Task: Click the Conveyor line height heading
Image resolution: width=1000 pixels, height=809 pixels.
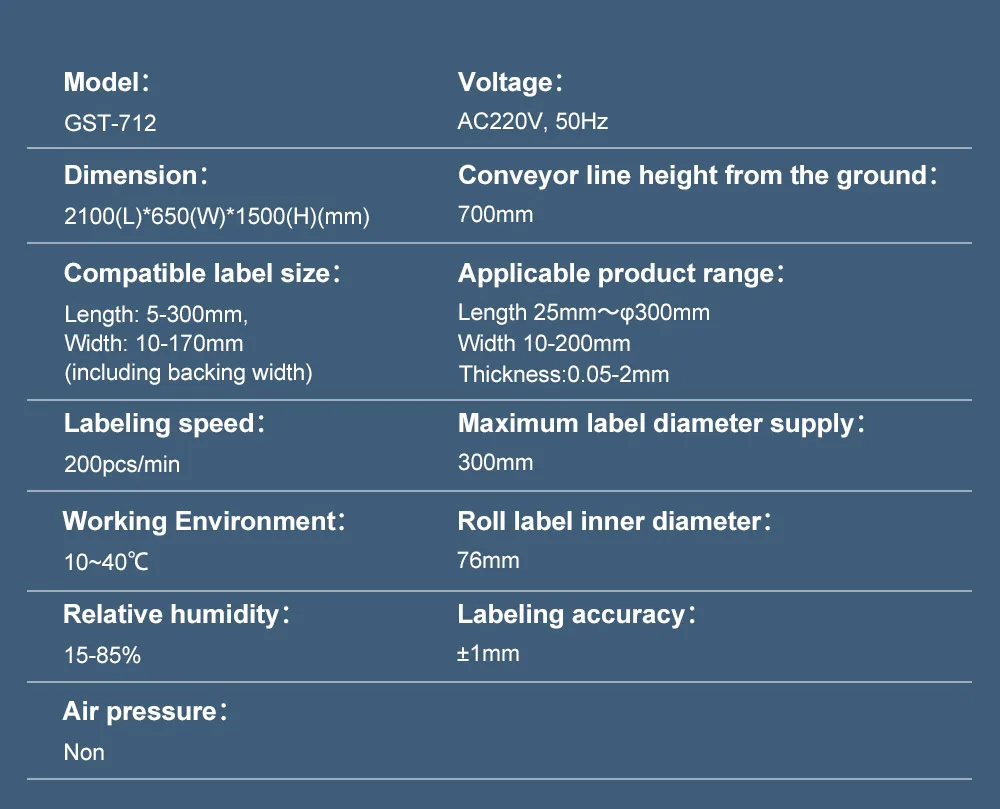Action: tap(698, 175)
